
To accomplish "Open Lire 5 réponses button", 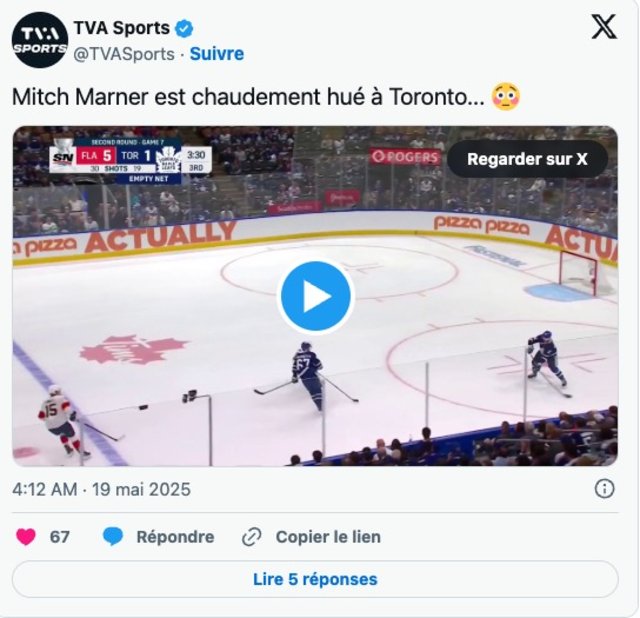I will pos(315,579).
